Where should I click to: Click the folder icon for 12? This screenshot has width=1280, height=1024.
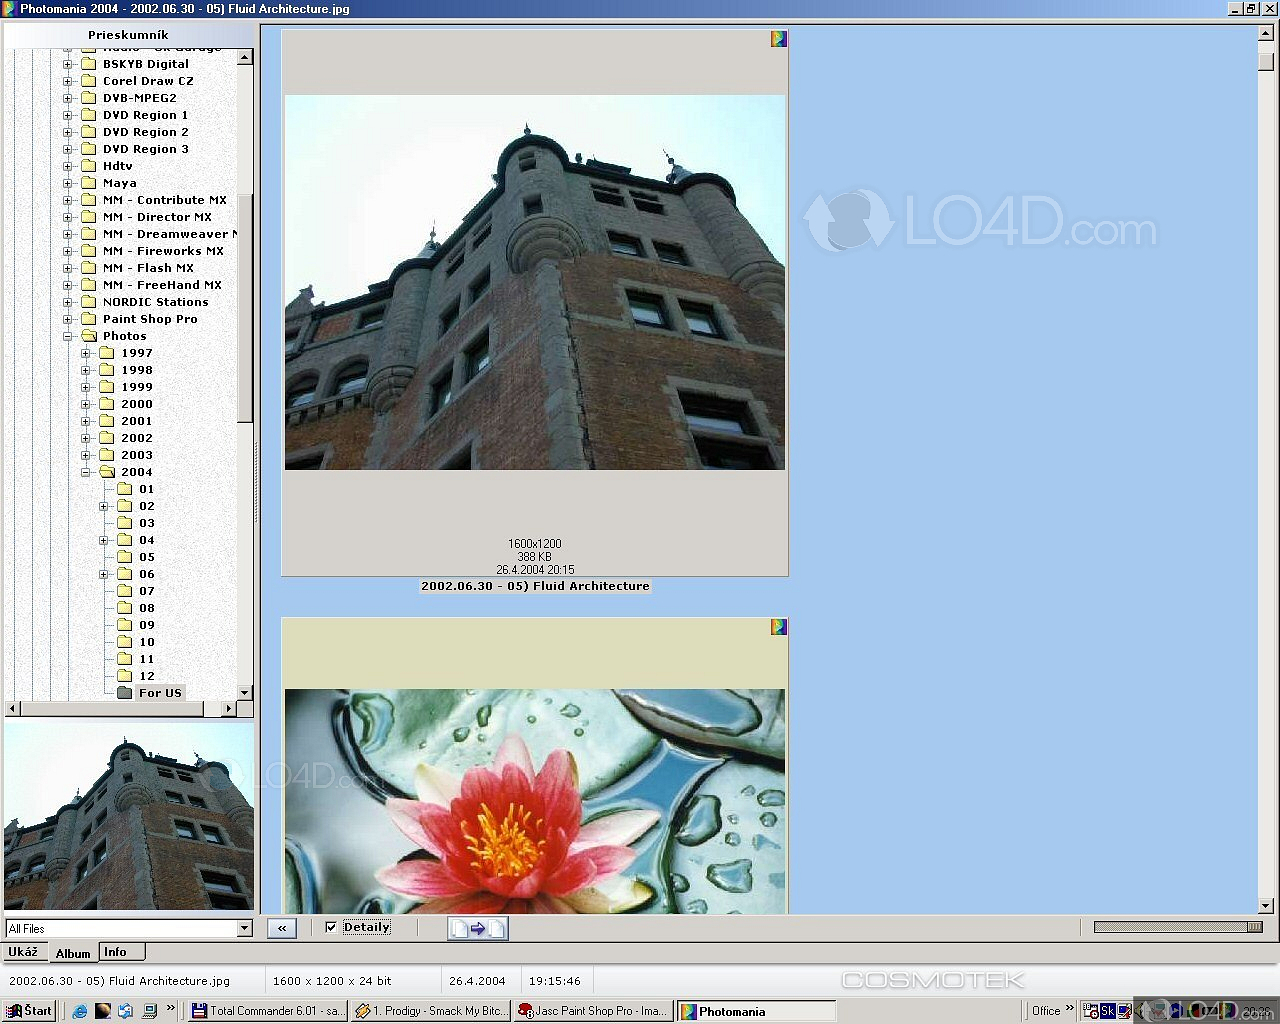tap(125, 676)
